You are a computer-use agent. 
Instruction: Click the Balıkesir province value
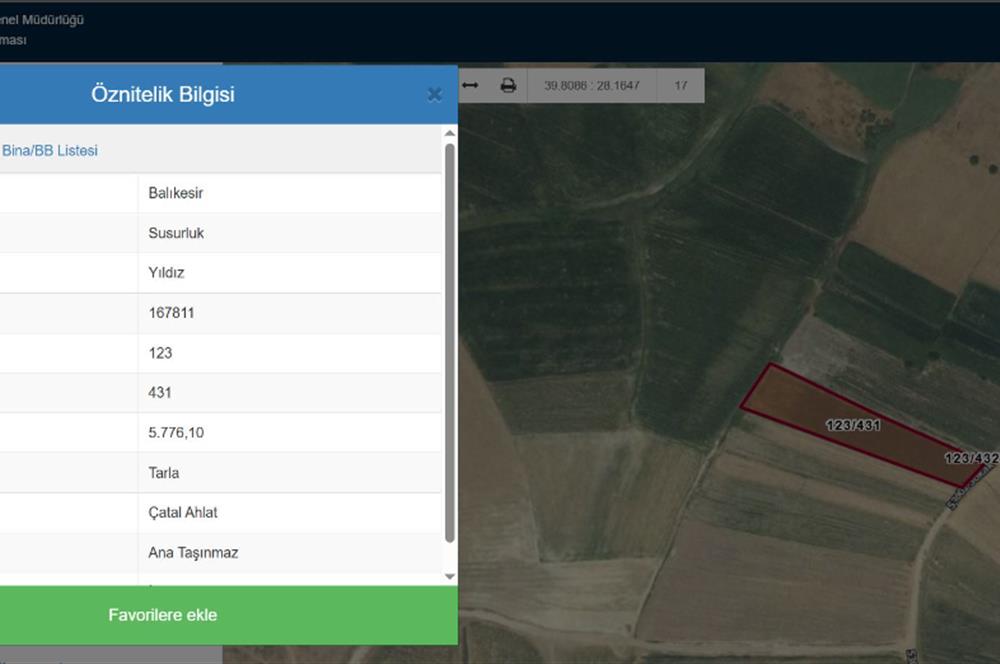point(176,193)
